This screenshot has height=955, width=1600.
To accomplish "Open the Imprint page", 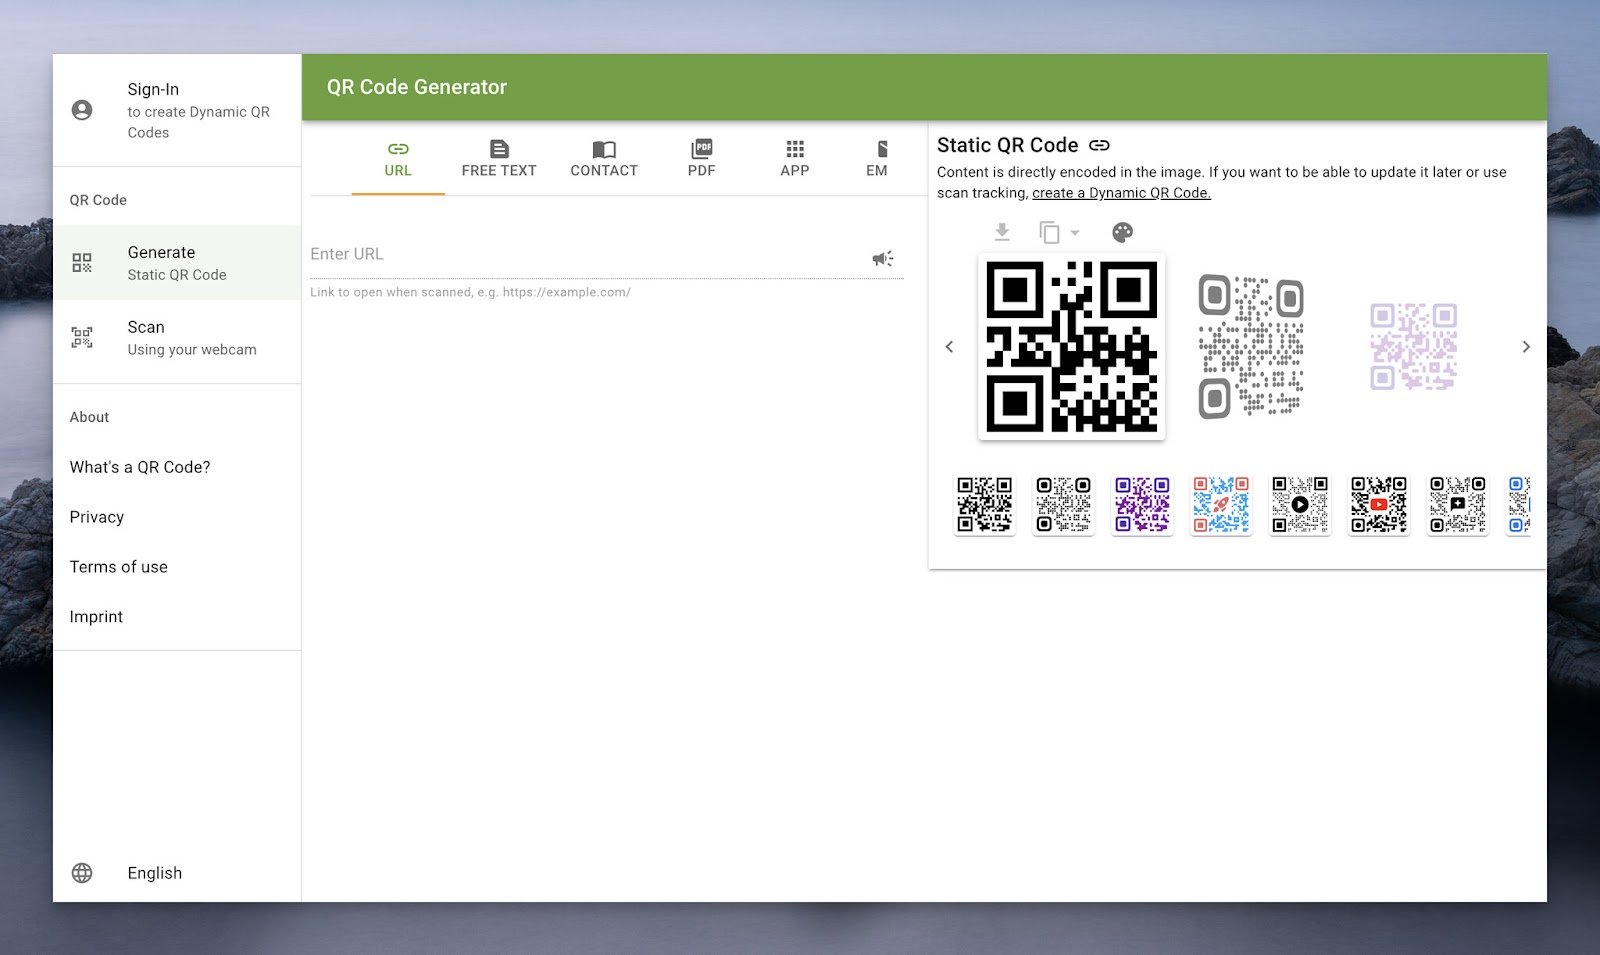I will (x=96, y=617).
